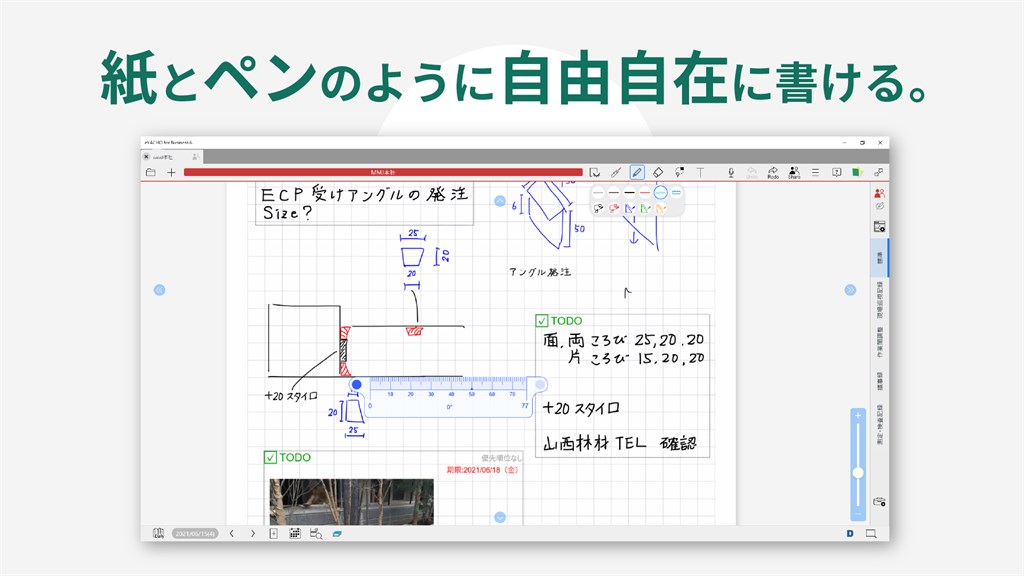1024x576 pixels.
Task: Click the 2021/05/15 date pill
Action: pos(195,534)
